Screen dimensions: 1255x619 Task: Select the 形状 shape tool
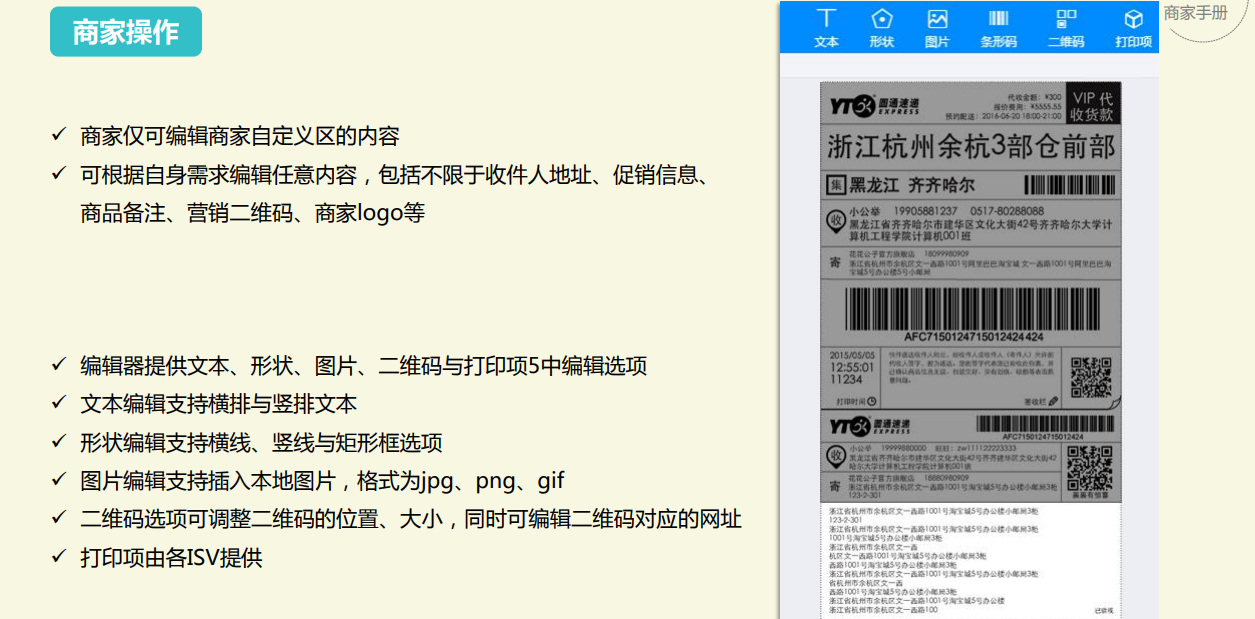coord(881,28)
